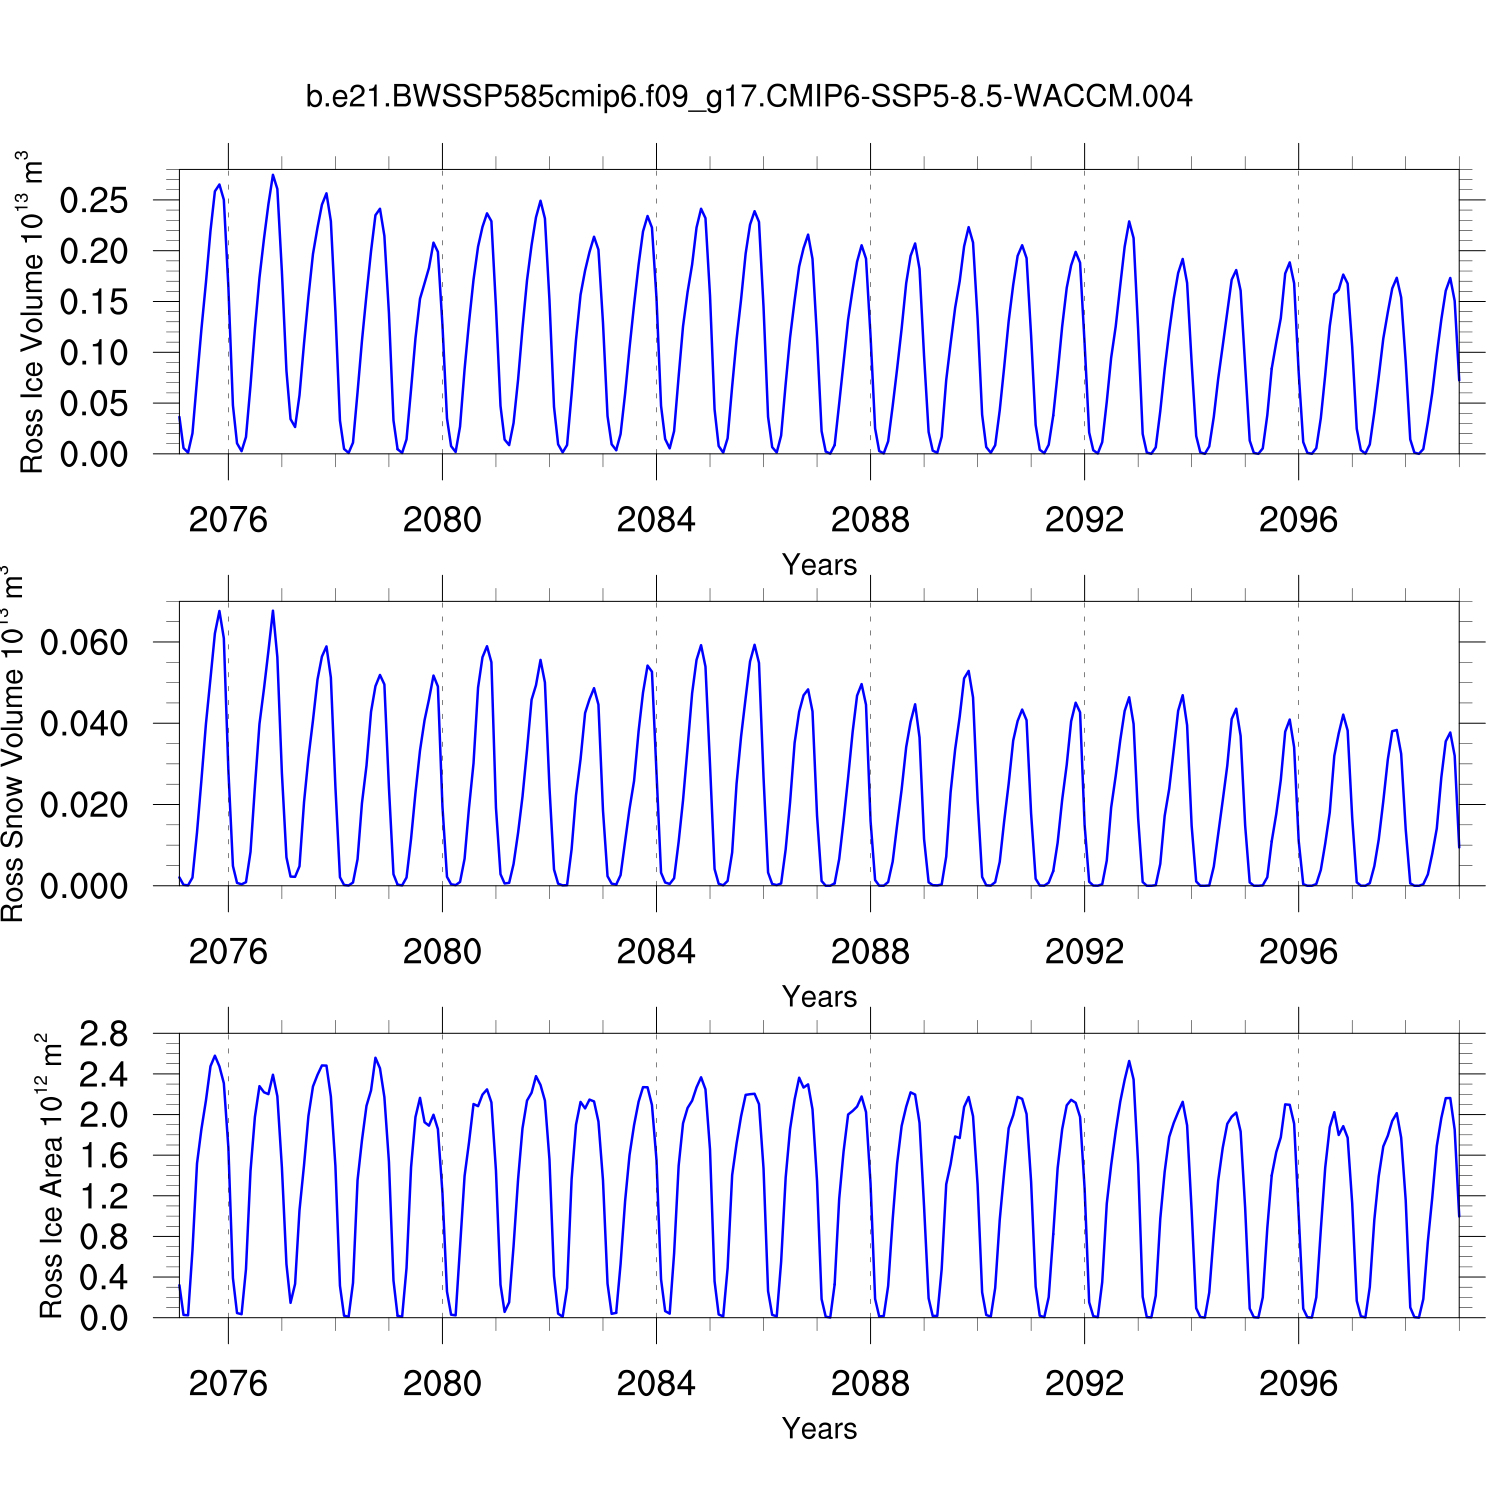The width and height of the screenshot is (1500, 1500).
Task: Click the Years label under the bottom panel
Action: point(819,1429)
